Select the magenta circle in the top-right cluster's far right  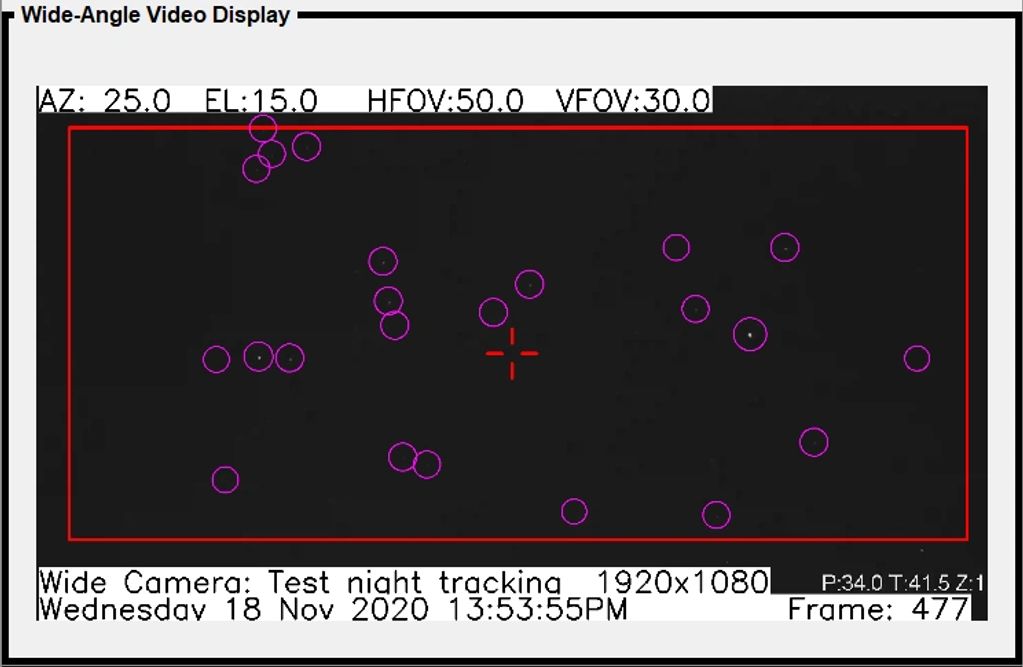click(x=785, y=247)
